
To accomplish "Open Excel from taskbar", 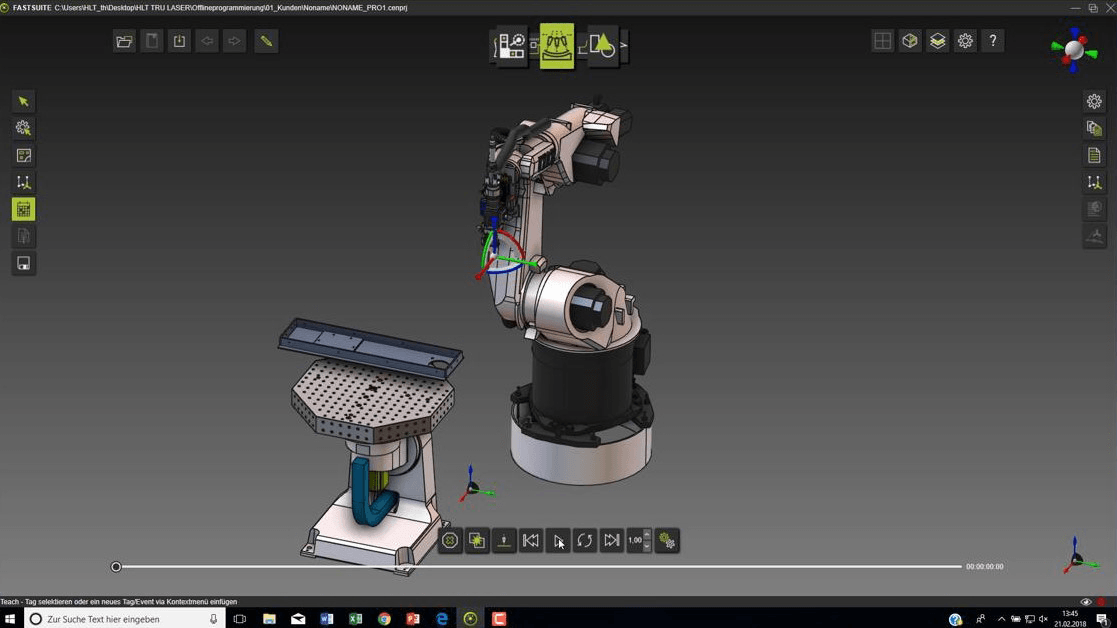I will coord(355,619).
